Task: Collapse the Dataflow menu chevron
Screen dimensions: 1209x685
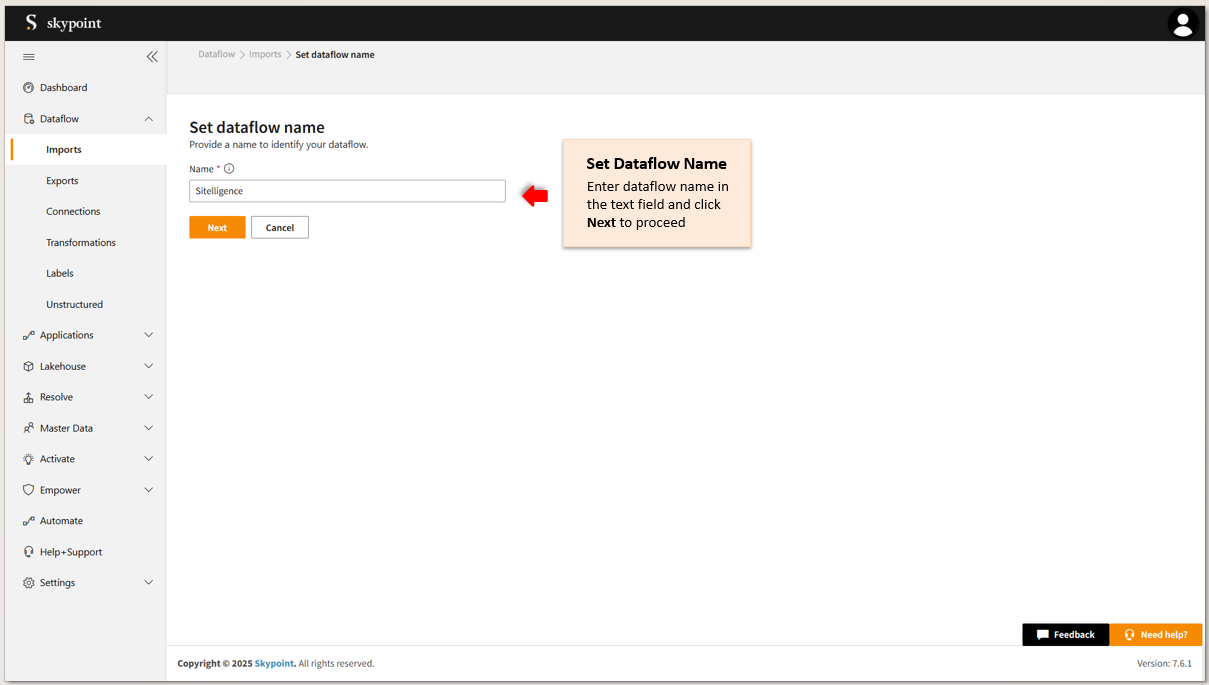Action: [x=149, y=119]
